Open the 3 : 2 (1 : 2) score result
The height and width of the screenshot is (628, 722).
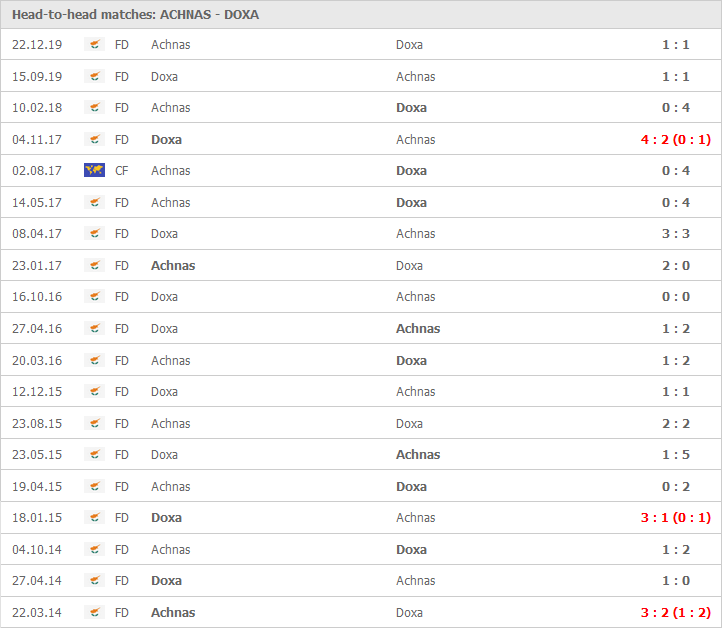click(x=675, y=613)
